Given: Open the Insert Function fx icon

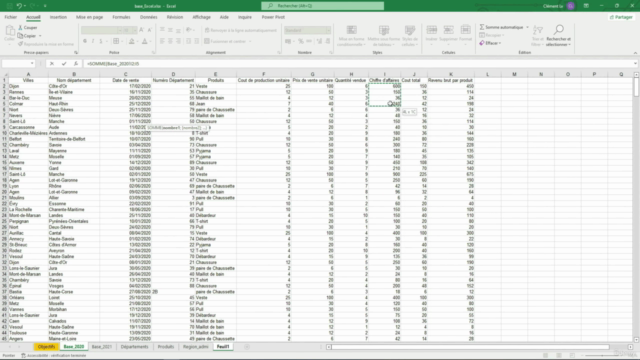Looking at the screenshot, I should click(x=76, y=64).
